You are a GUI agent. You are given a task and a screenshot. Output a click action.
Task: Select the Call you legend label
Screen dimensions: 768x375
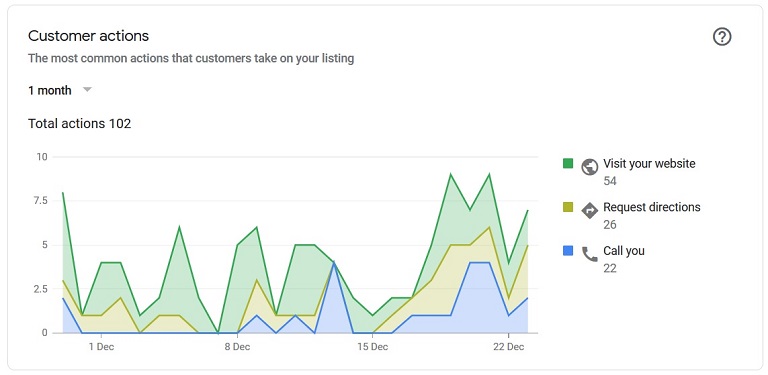624,251
